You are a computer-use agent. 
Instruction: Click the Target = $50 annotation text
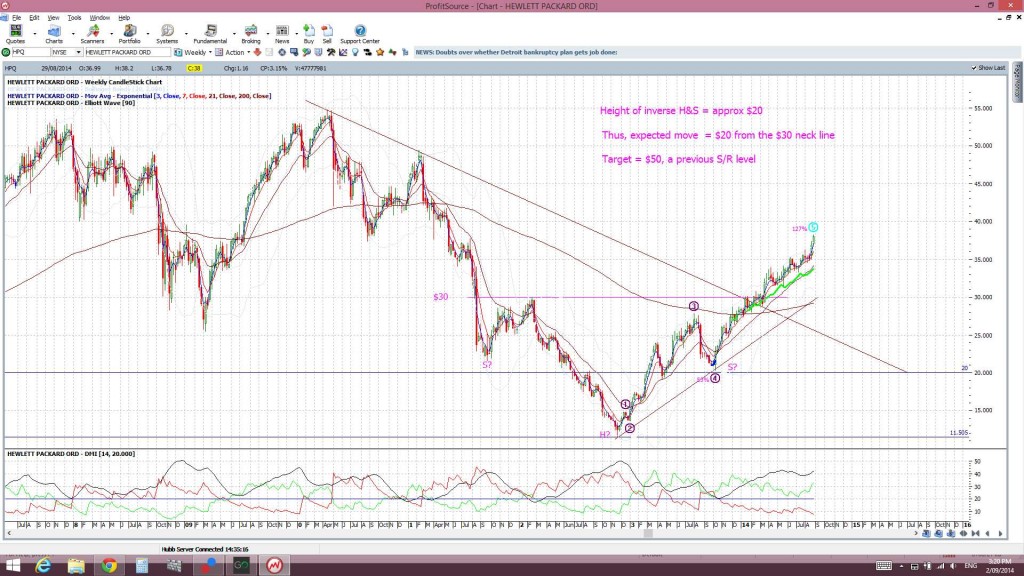click(x=679, y=159)
